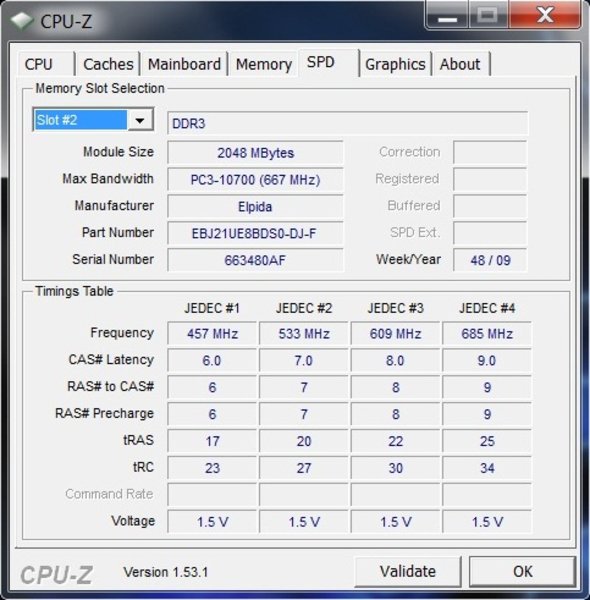Click the tRC value 34
This screenshot has height=600, width=590.
487,468
